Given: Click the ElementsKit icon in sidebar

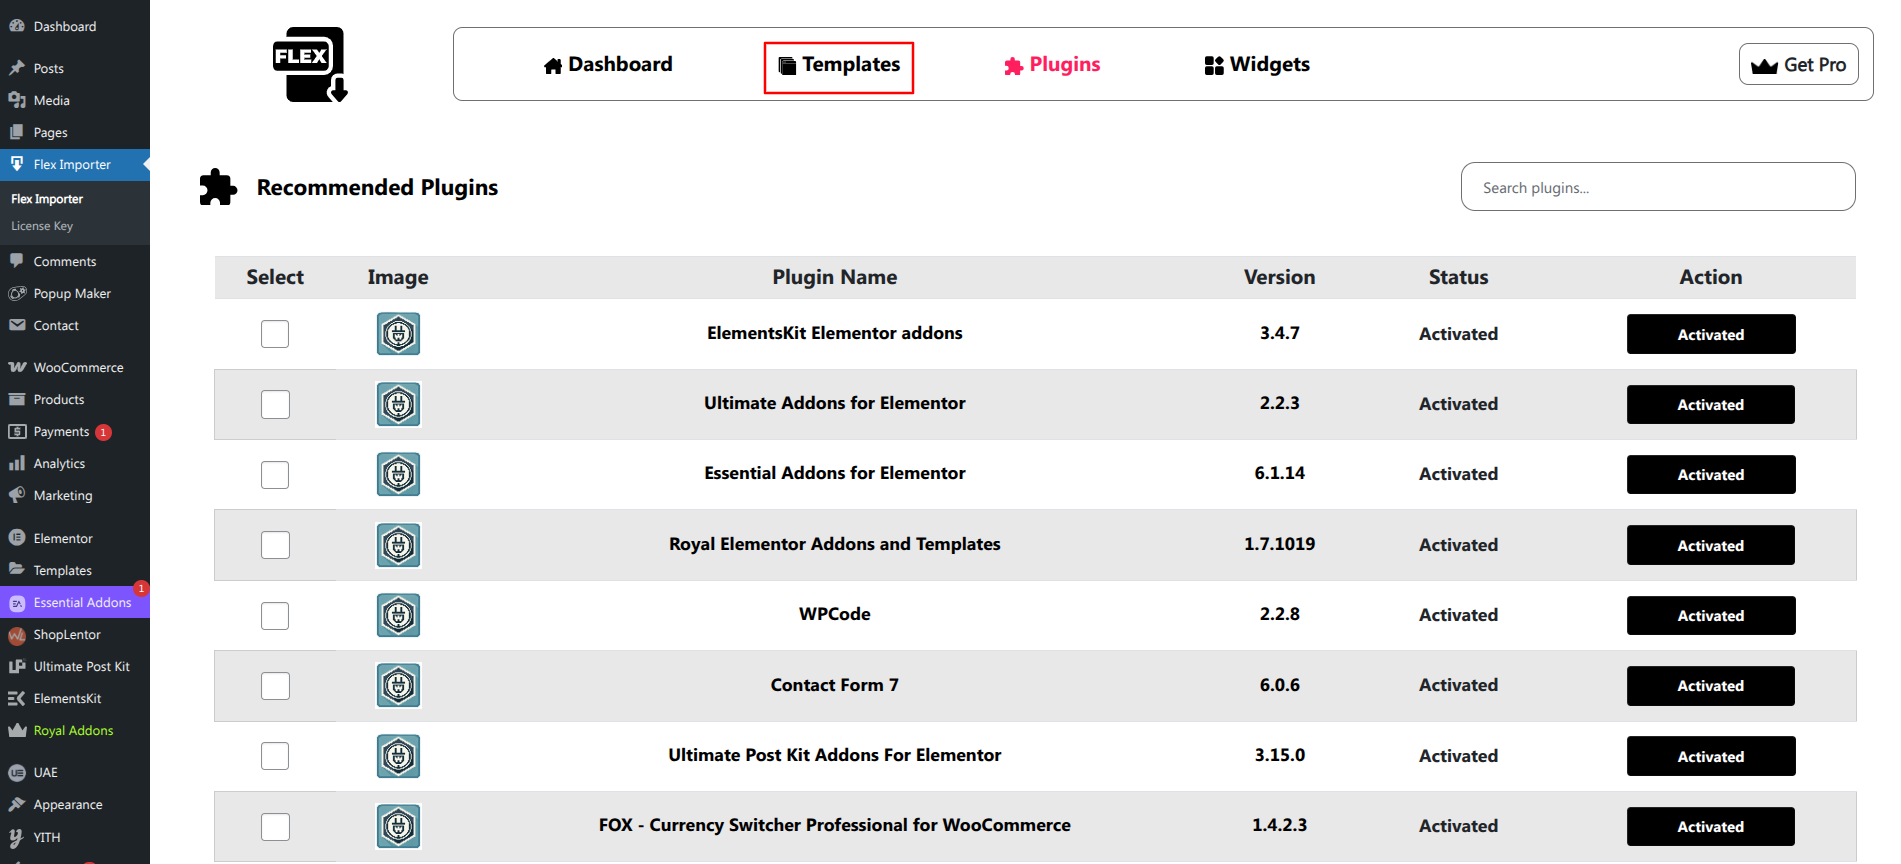Looking at the screenshot, I should pyautogui.click(x=17, y=698).
